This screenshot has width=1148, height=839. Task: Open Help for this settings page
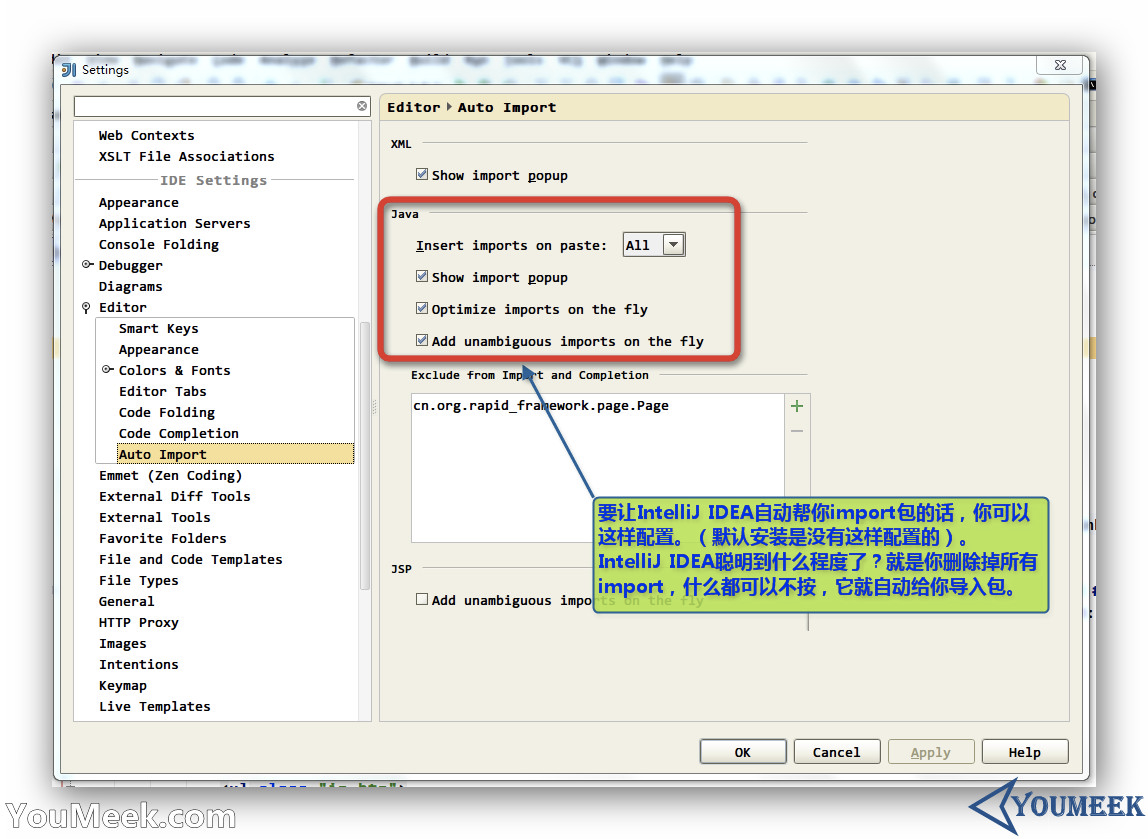click(x=1025, y=752)
